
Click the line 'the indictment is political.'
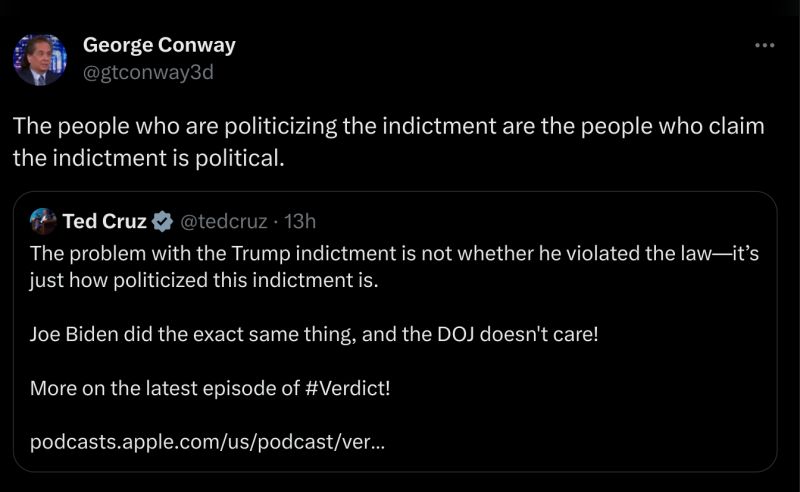[x=148, y=158]
